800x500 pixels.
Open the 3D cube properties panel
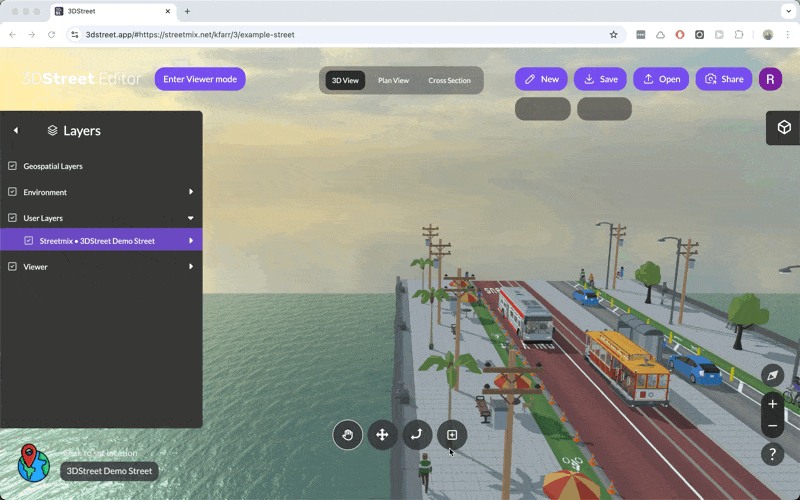[784, 127]
